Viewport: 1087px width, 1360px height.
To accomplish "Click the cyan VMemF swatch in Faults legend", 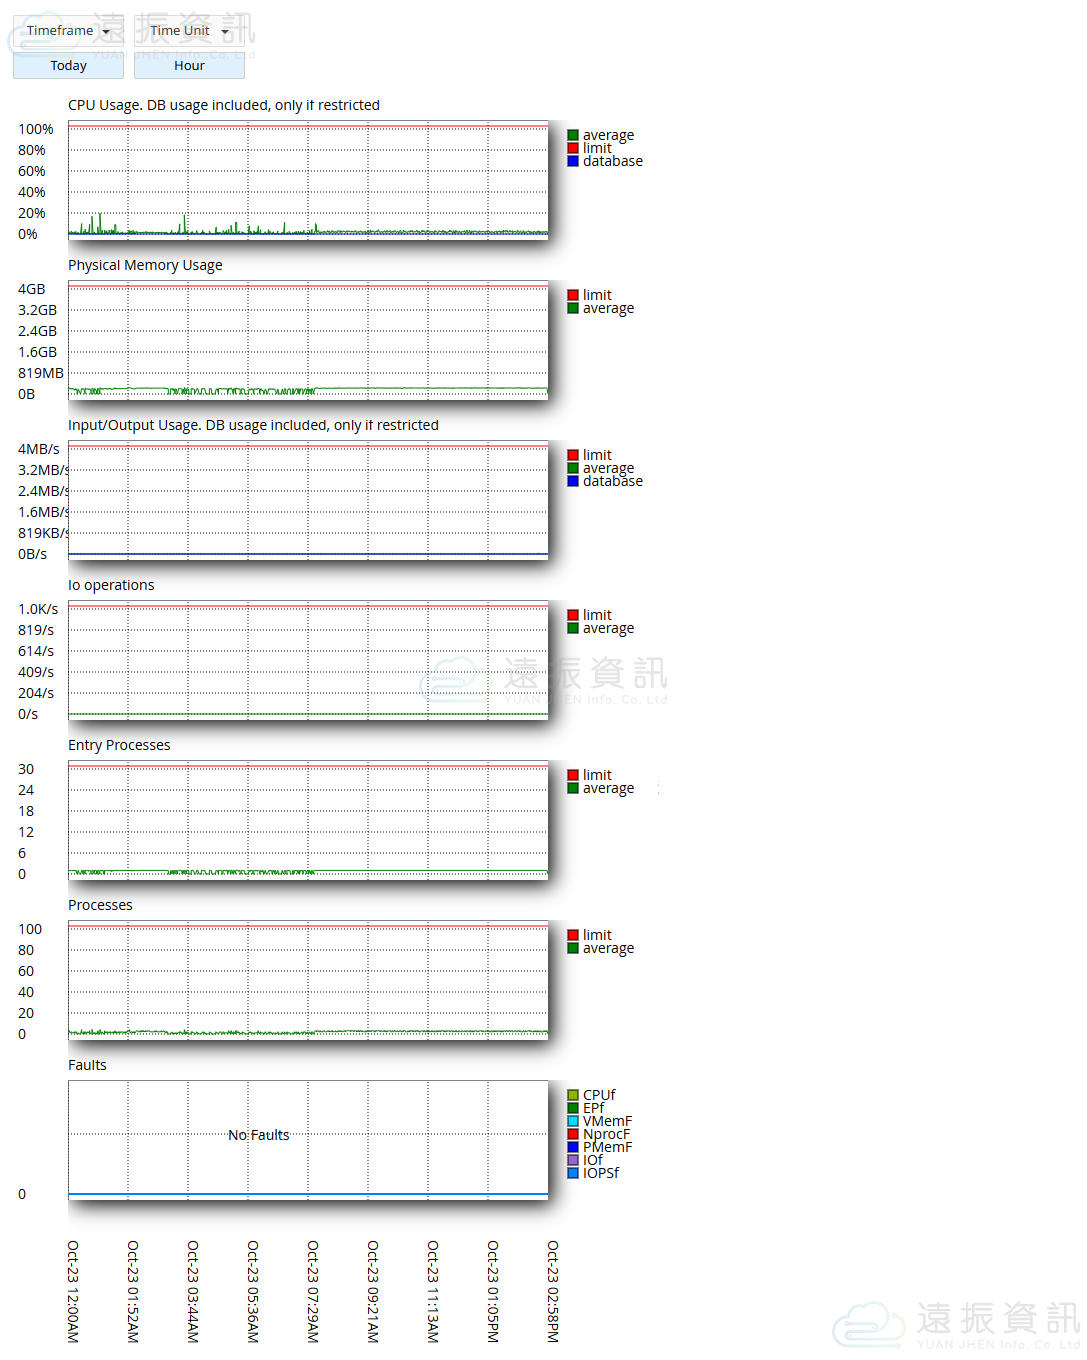I will tap(573, 1121).
